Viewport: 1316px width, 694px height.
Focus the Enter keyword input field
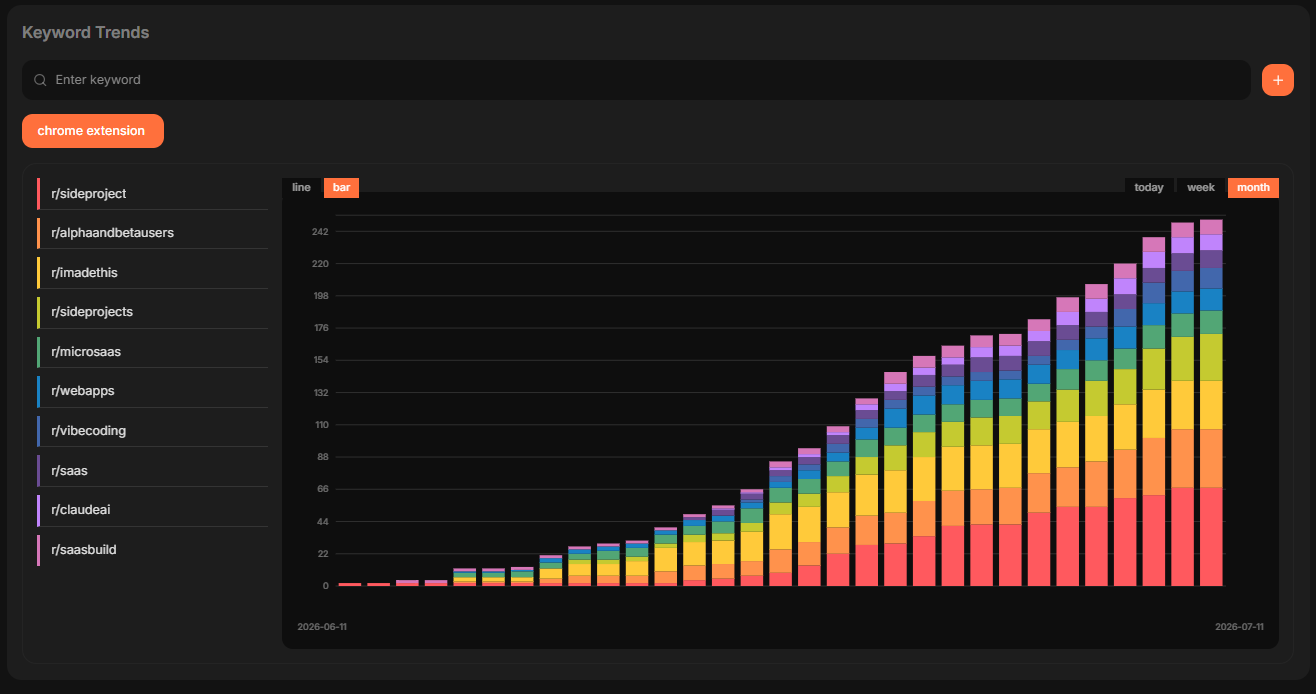[x=636, y=80]
